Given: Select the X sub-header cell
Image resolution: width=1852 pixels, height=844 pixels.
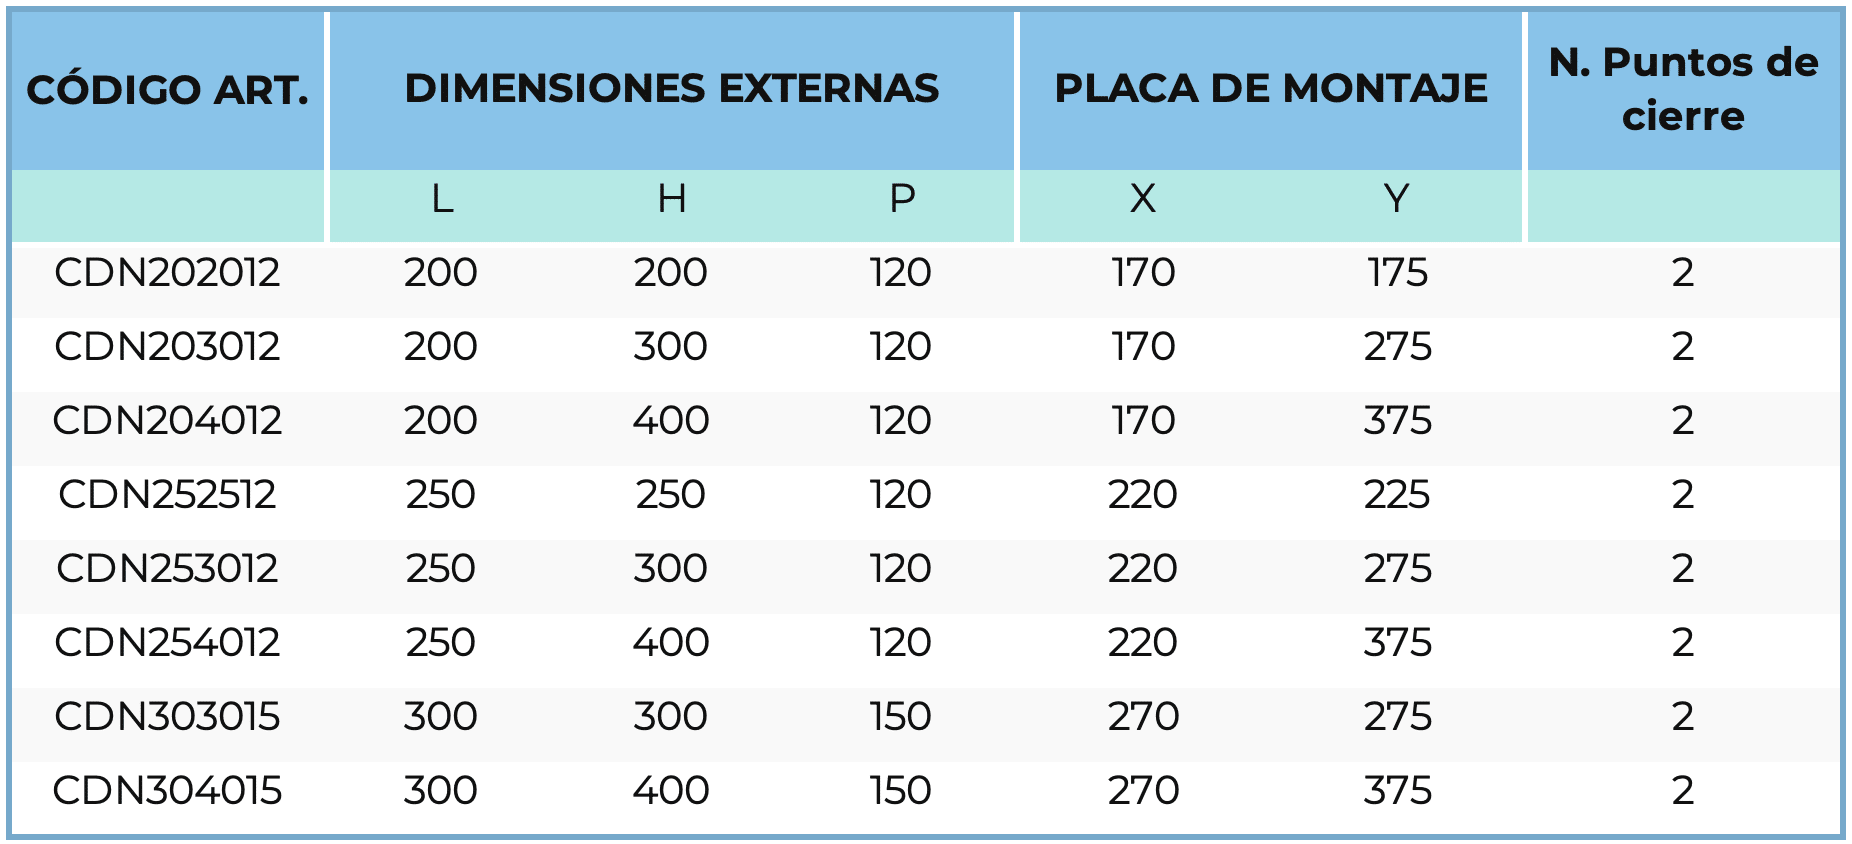Looking at the screenshot, I should [1142, 199].
